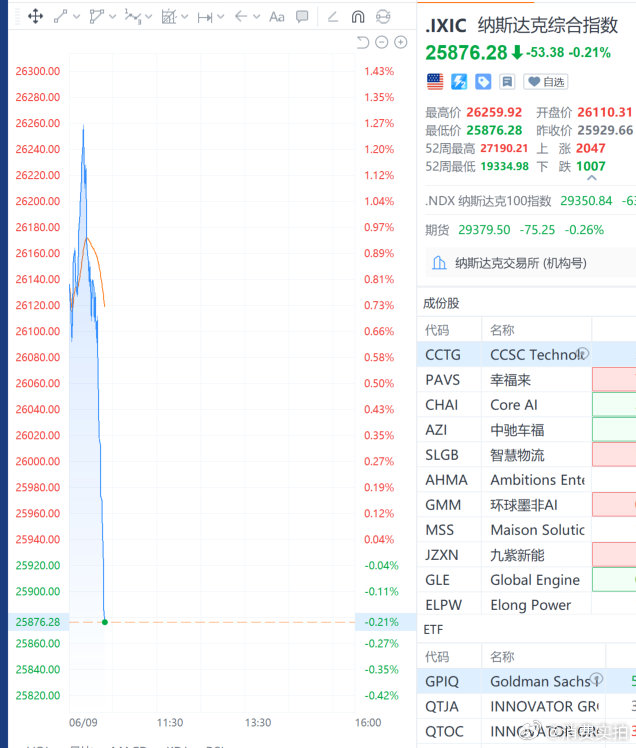Image resolution: width=636 pixels, height=748 pixels.
Task: Select the move/pan cross-arrow tool
Action: point(36,17)
